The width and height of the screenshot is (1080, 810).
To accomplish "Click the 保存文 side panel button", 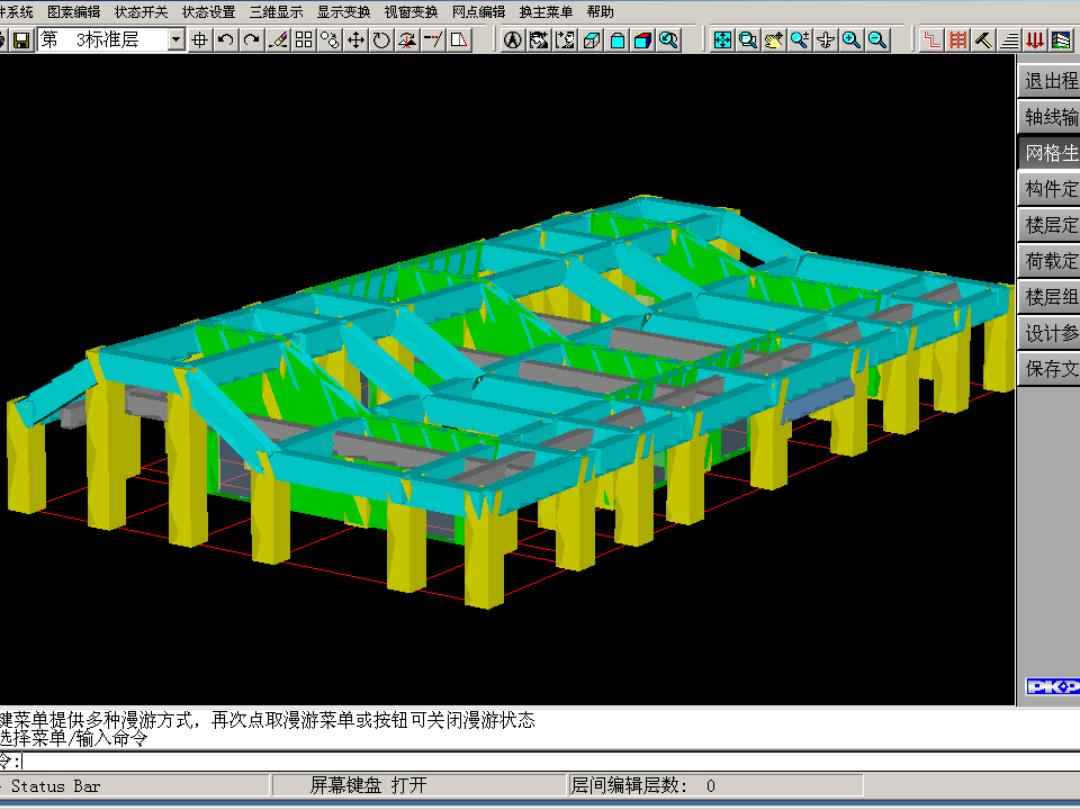I will tap(1050, 369).
